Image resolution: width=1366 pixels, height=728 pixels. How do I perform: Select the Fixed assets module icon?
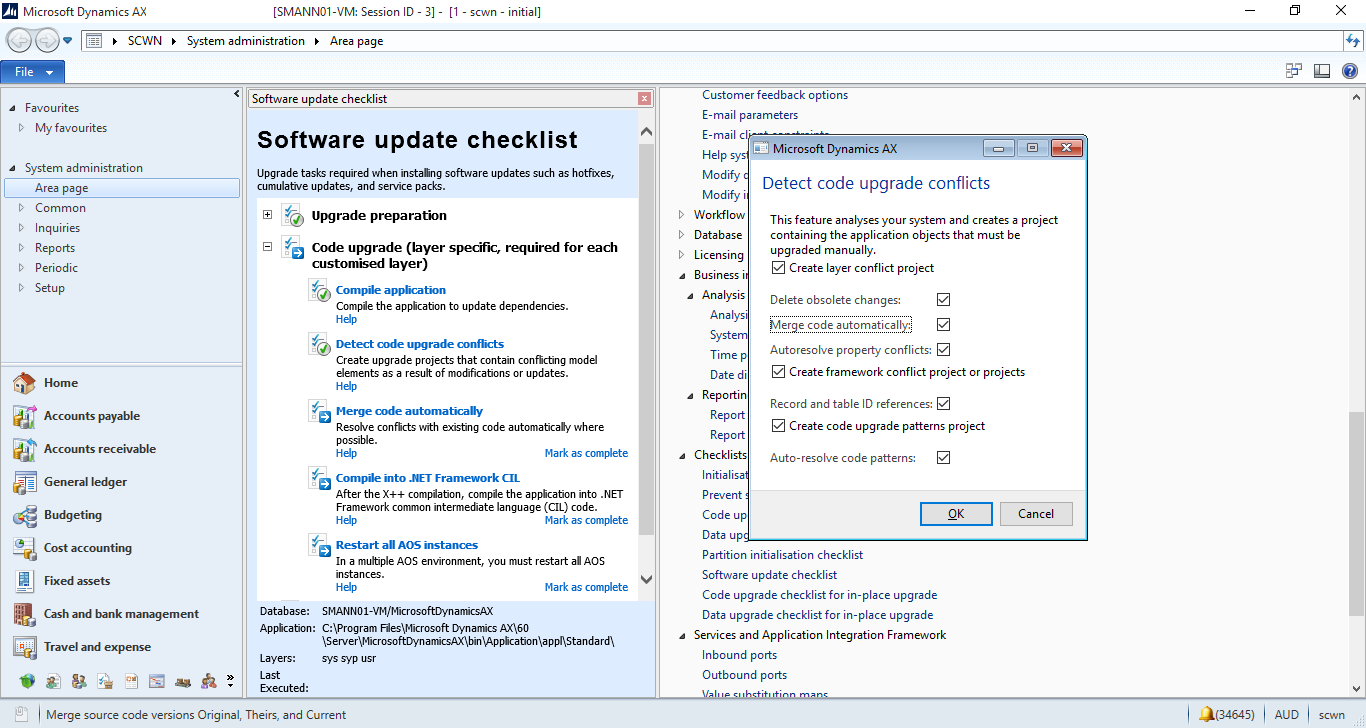(x=25, y=581)
